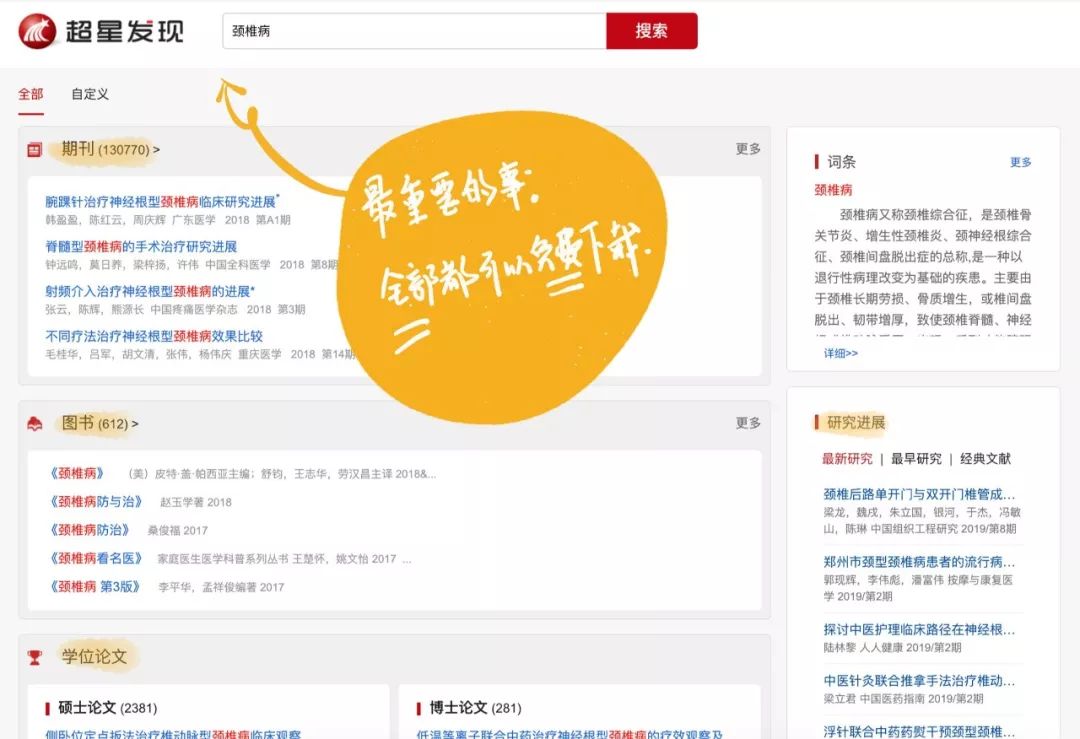Screen dimensions: 1080x739
Task: Click author line 张云, 陈辉, 熊源长 中国疼痛医学杂志
Action: [x=175, y=309]
